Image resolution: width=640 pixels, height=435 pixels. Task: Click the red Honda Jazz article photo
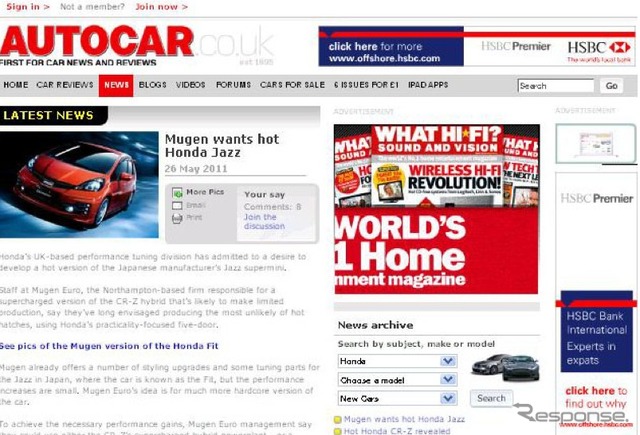(x=79, y=184)
